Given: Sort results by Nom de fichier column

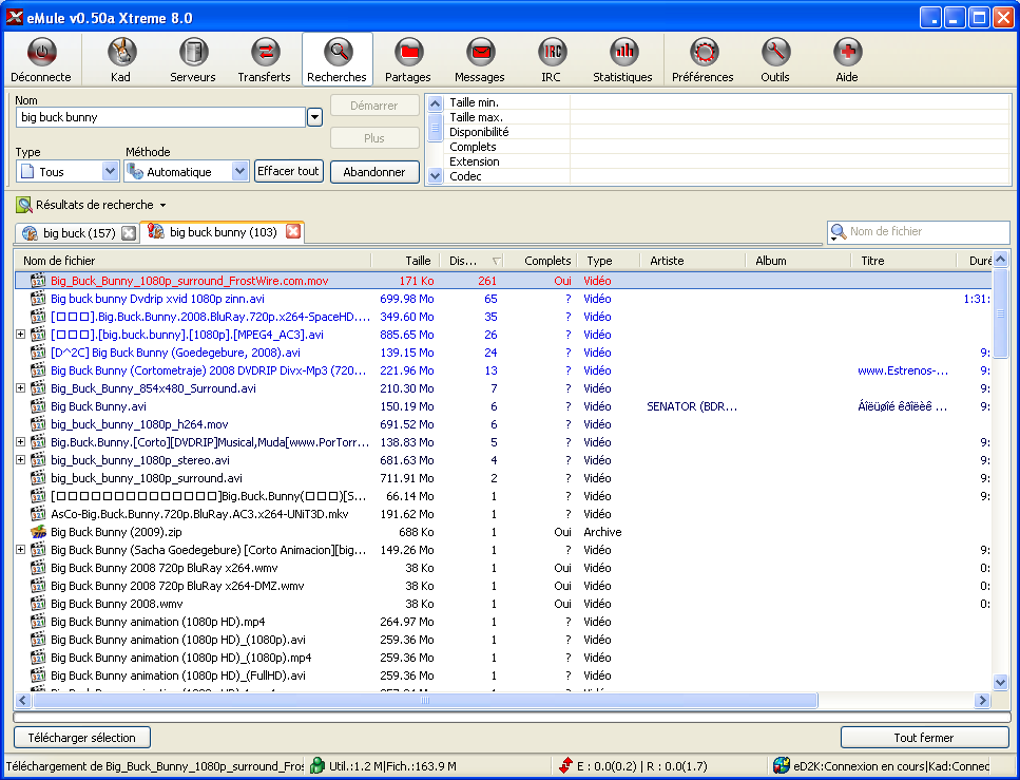Looking at the screenshot, I should coord(192,261).
